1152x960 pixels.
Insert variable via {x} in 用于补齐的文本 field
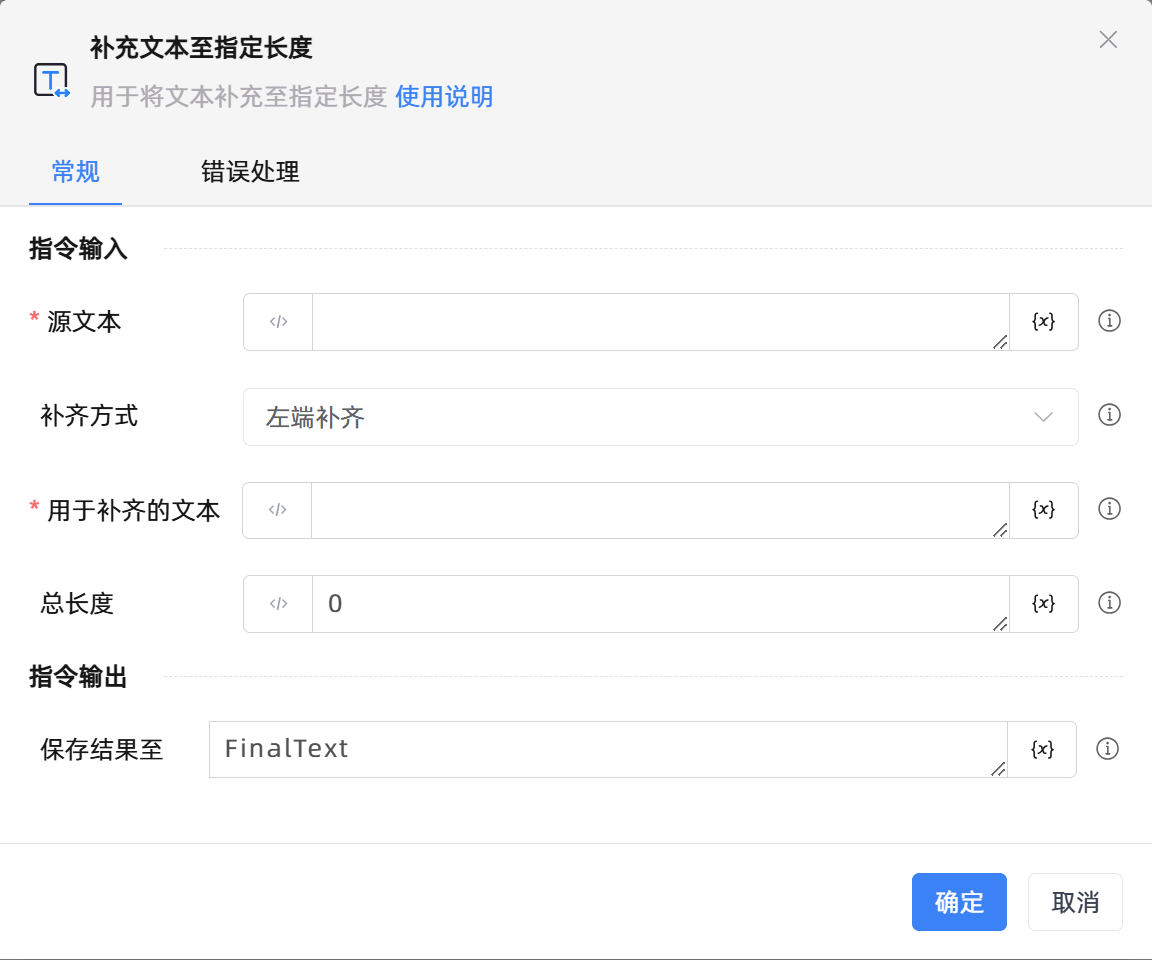(x=1043, y=510)
